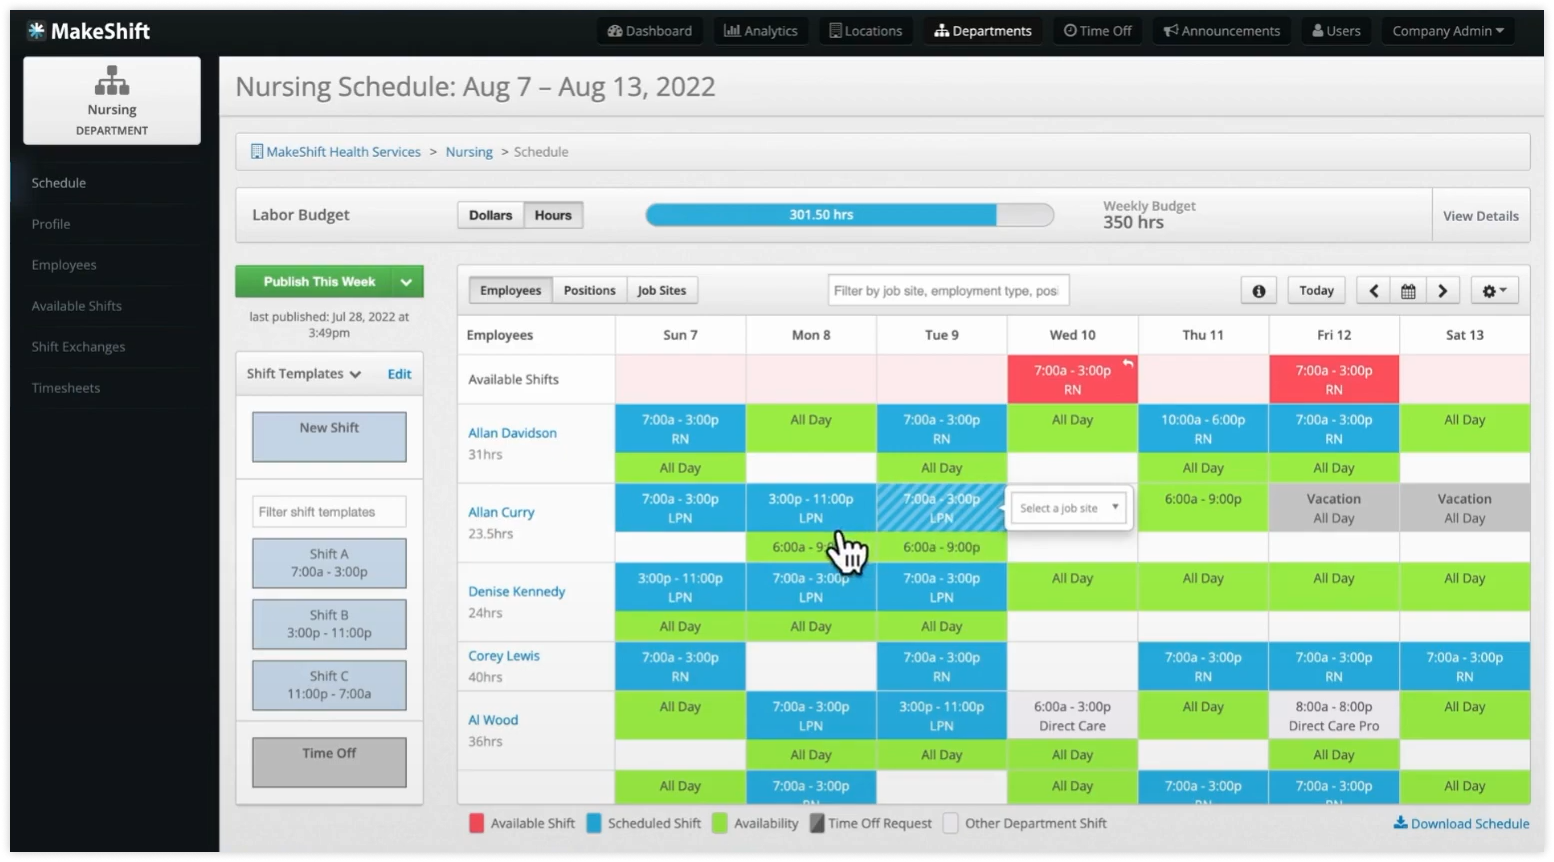Image resolution: width=1554 pixels, height=862 pixels.
Task: Expand the Publish This Week arrow
Action: pos(407,282)
